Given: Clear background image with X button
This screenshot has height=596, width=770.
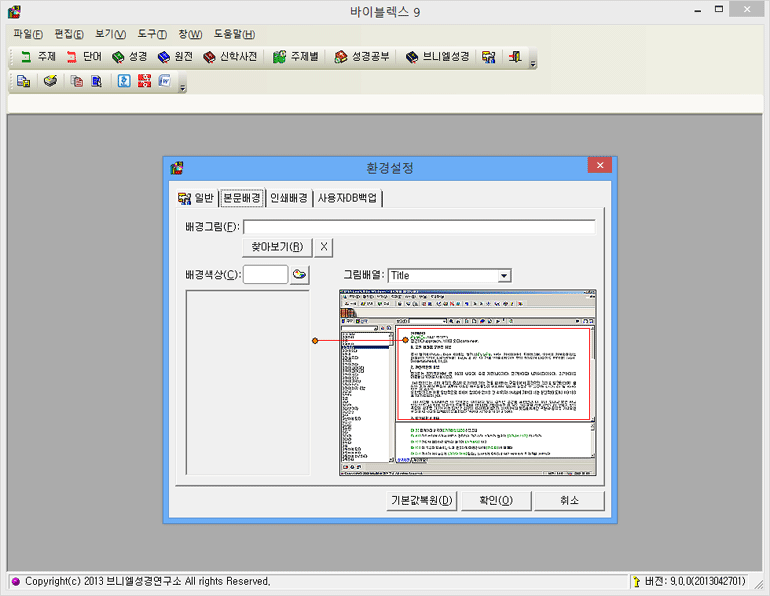Looking at the screenshot, I should pyautogui.click(x=324, y=247).
